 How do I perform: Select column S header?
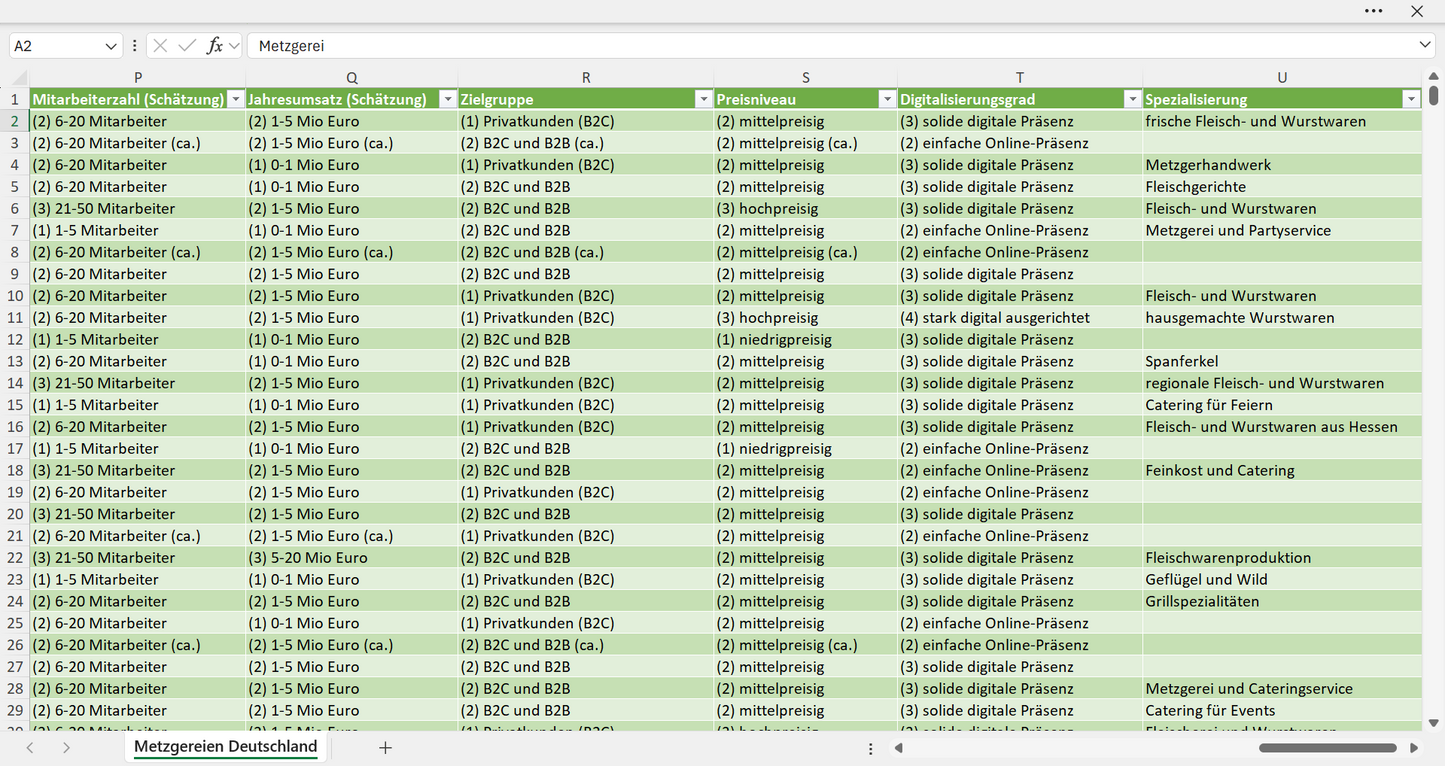click(x=806, y=78)
